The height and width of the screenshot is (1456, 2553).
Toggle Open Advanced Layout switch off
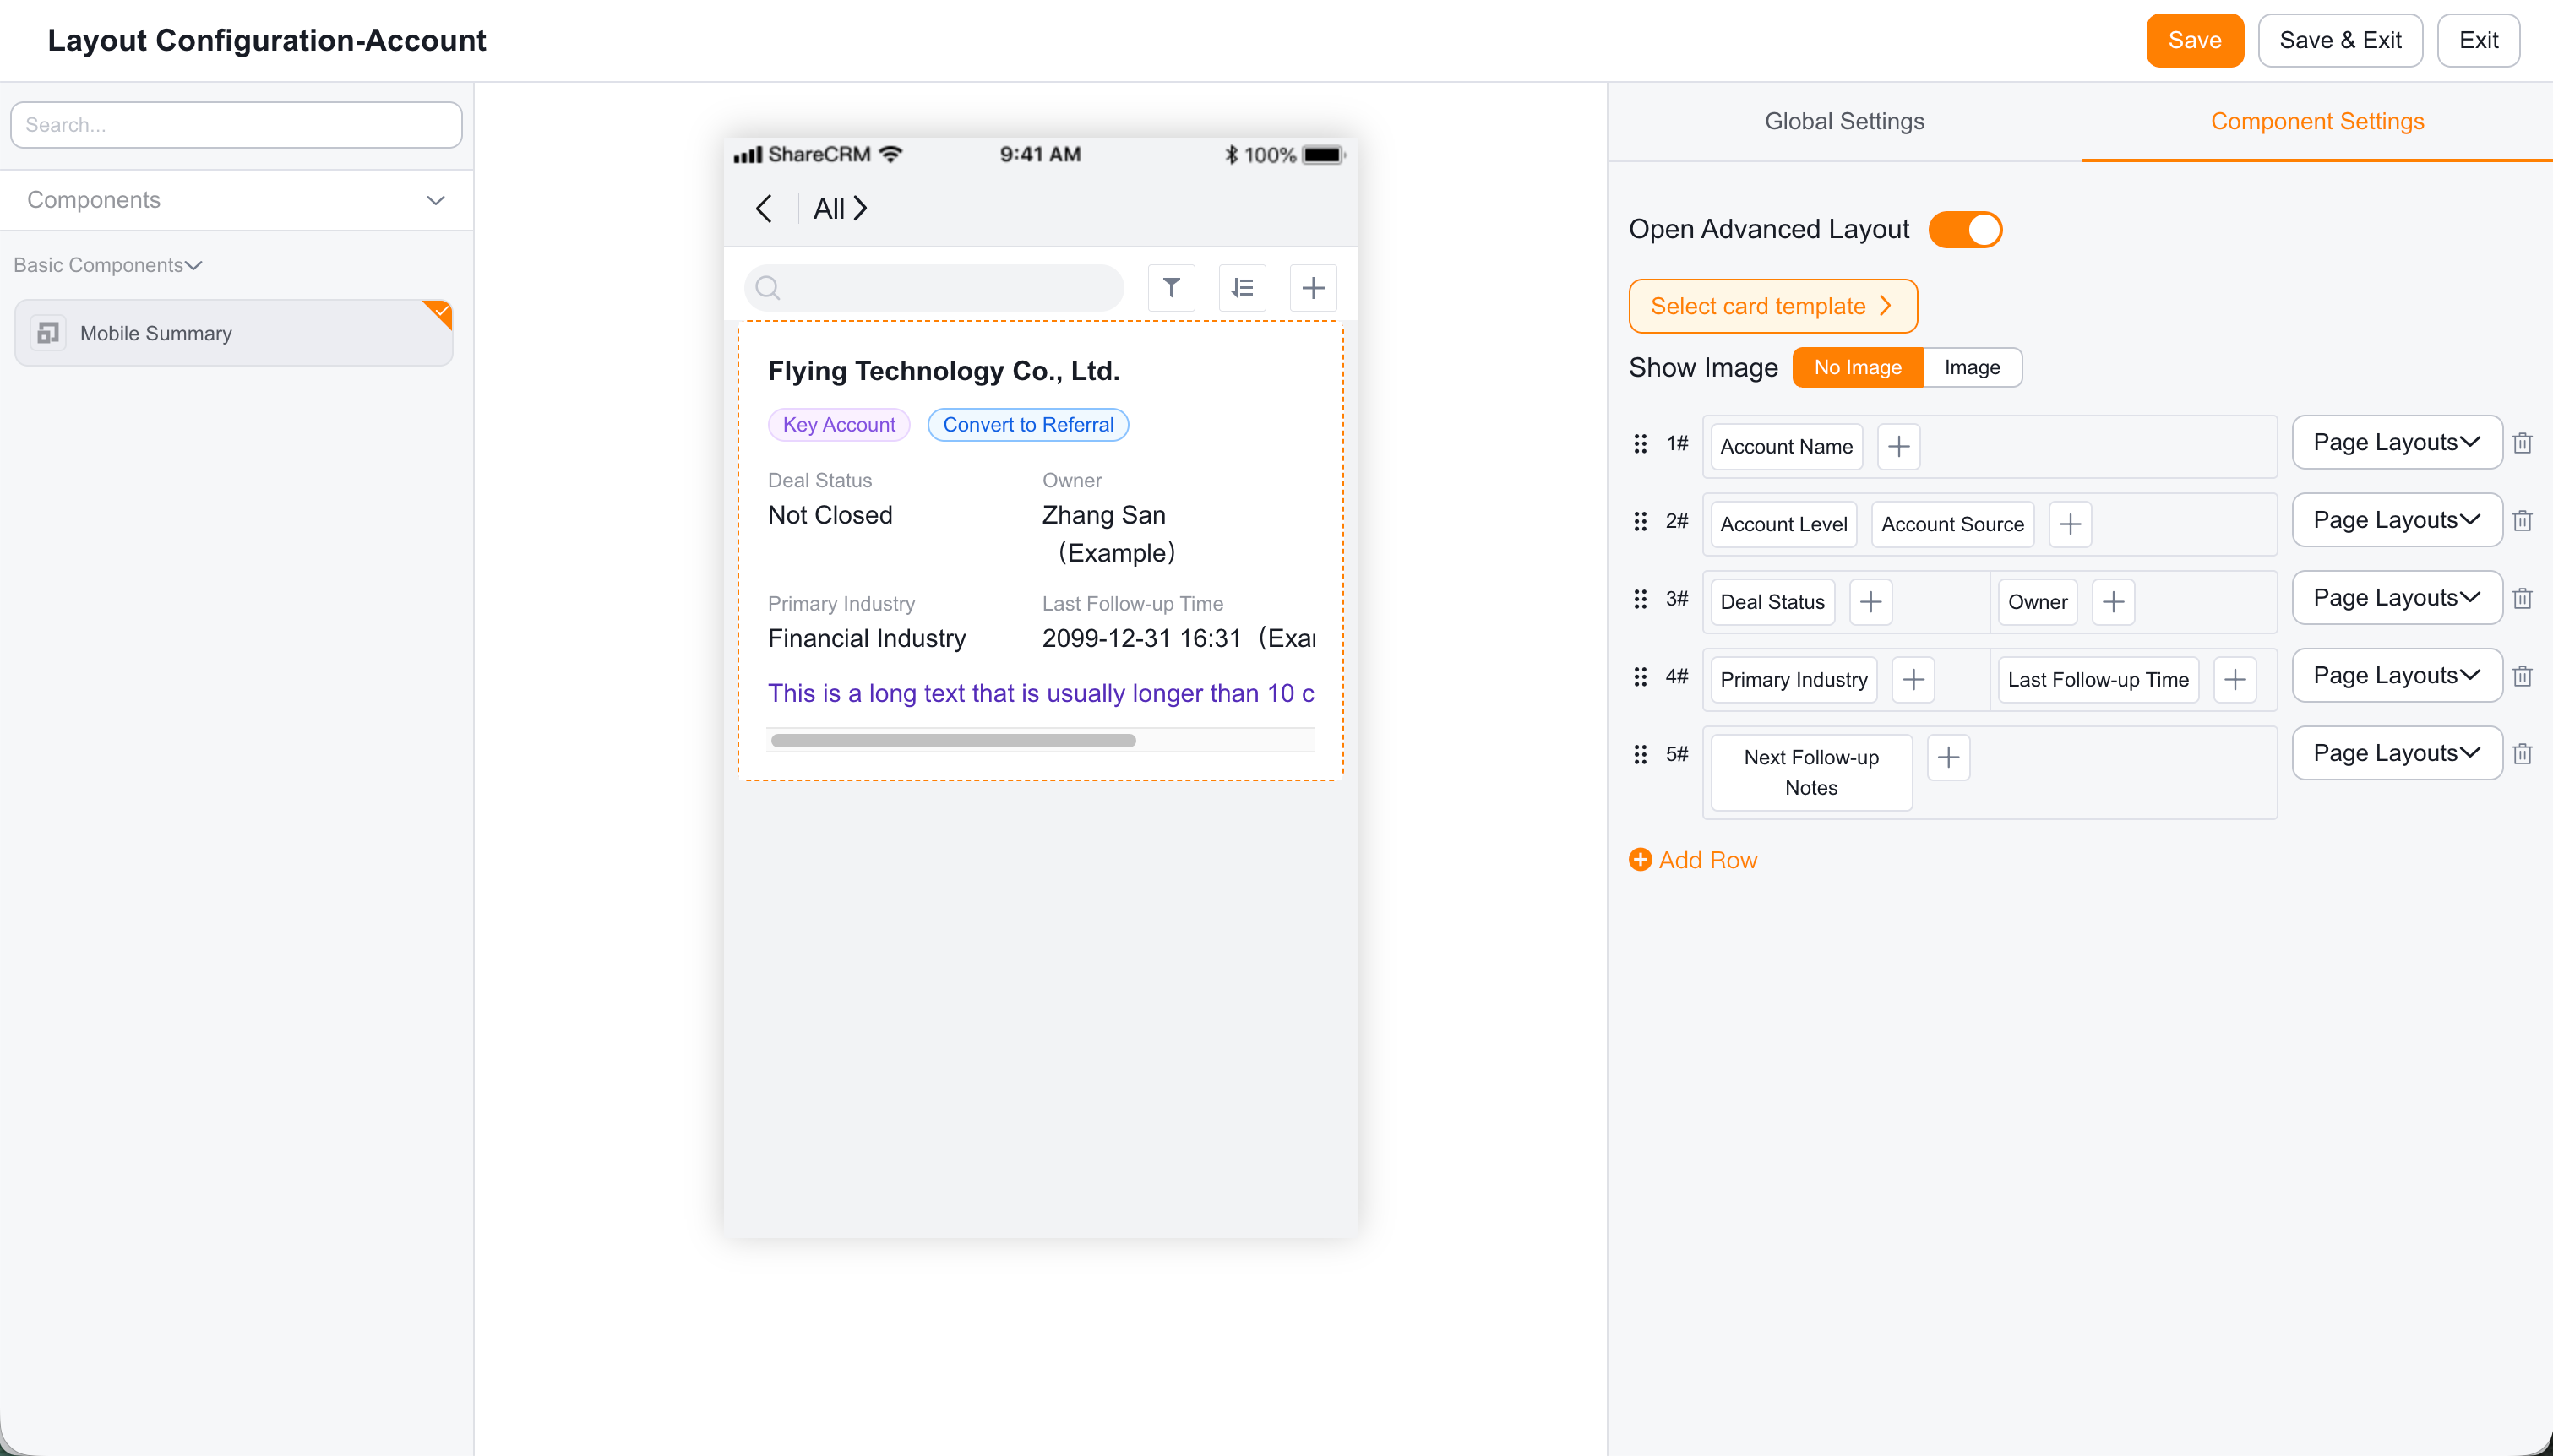pyautogui.click(x=1965, y=230)
